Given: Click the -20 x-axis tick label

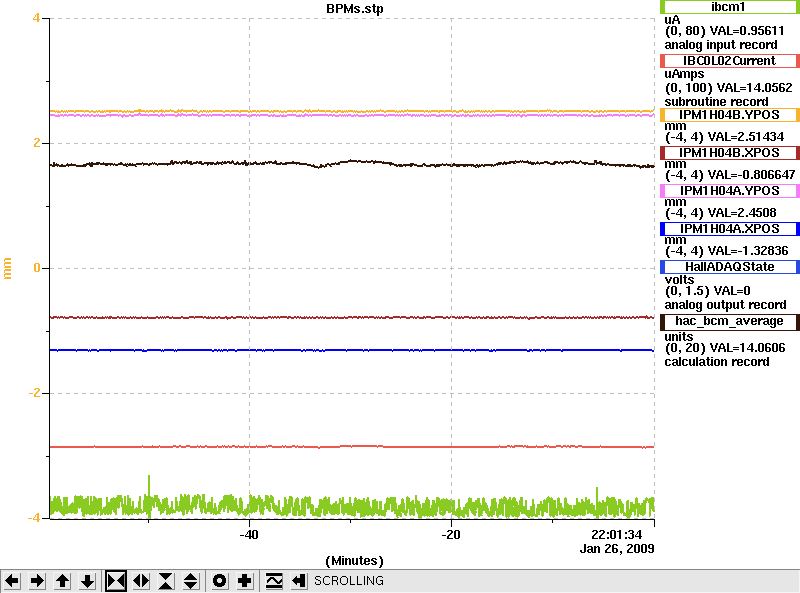Looking at the screenshot, I should (451, 535).
